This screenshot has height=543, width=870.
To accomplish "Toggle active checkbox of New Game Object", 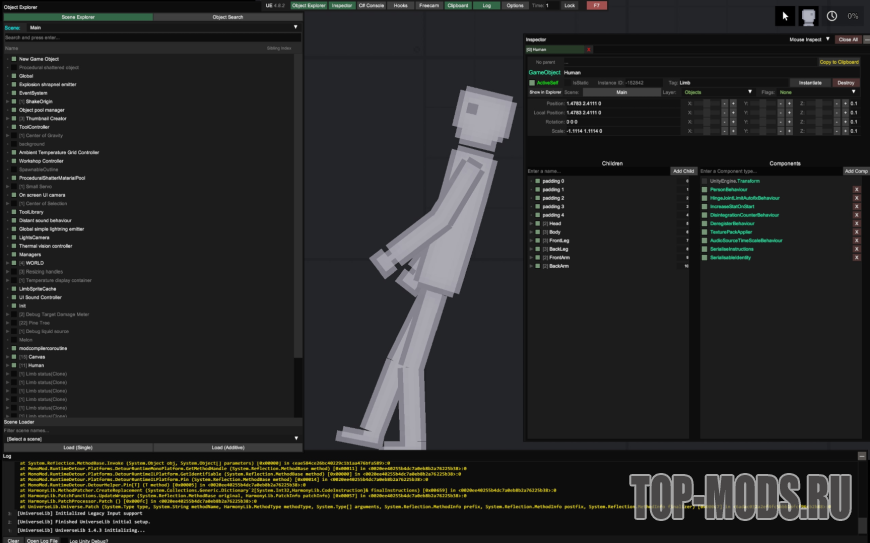I will coord(14,59).
